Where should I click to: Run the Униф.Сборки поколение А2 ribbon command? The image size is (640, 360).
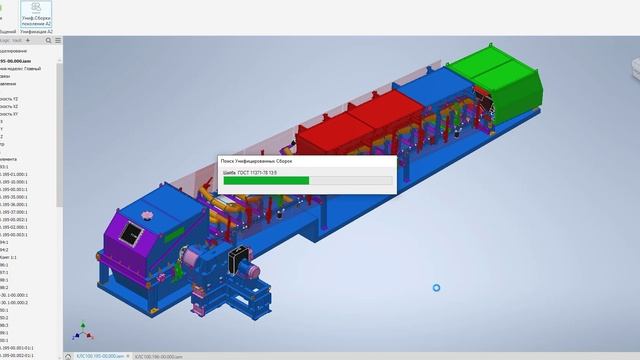(36, 14)
